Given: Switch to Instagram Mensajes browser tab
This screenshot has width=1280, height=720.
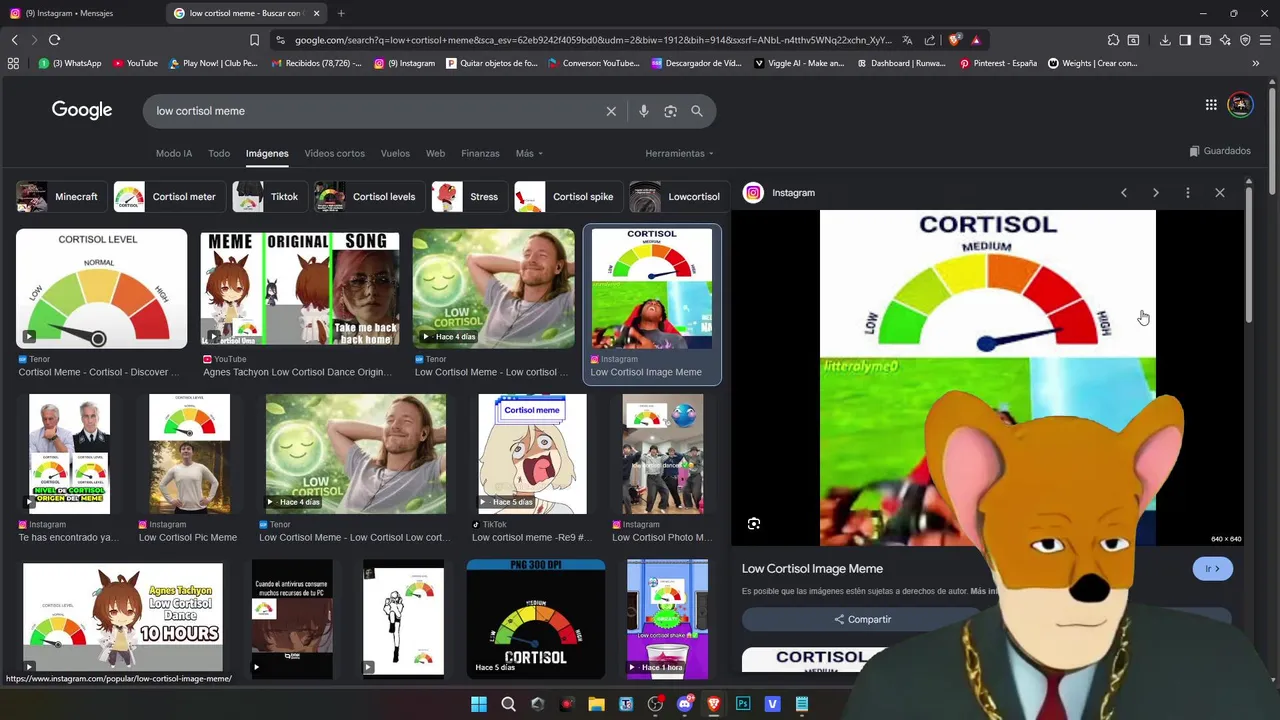Looking at the screenshot, I should 80,13.
